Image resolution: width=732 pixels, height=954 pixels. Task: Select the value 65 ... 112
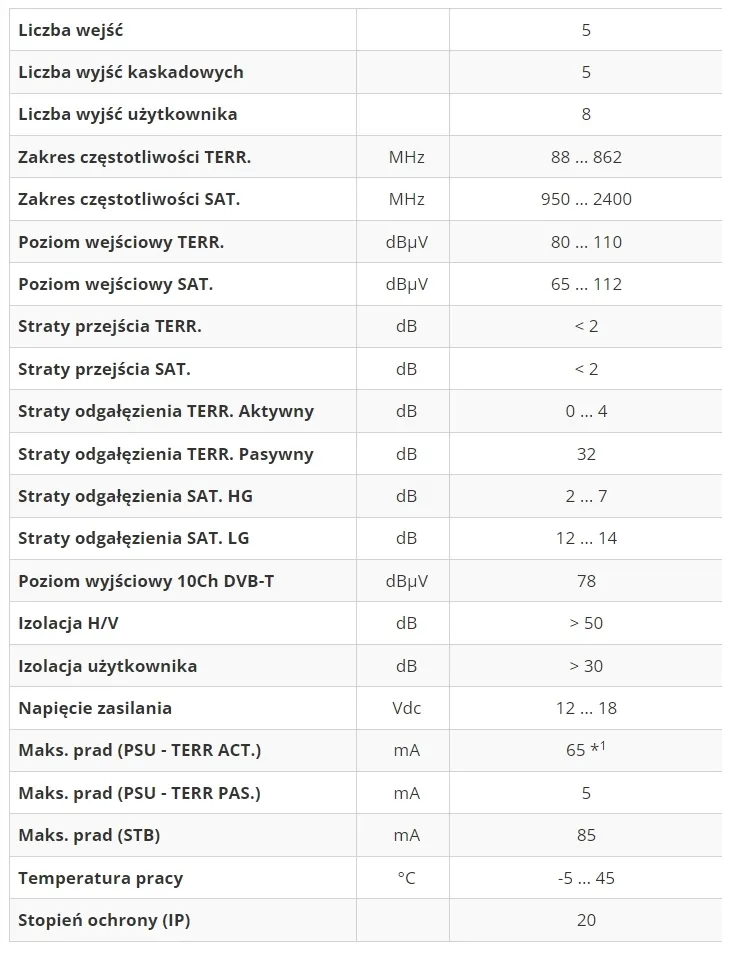point(586,284)
